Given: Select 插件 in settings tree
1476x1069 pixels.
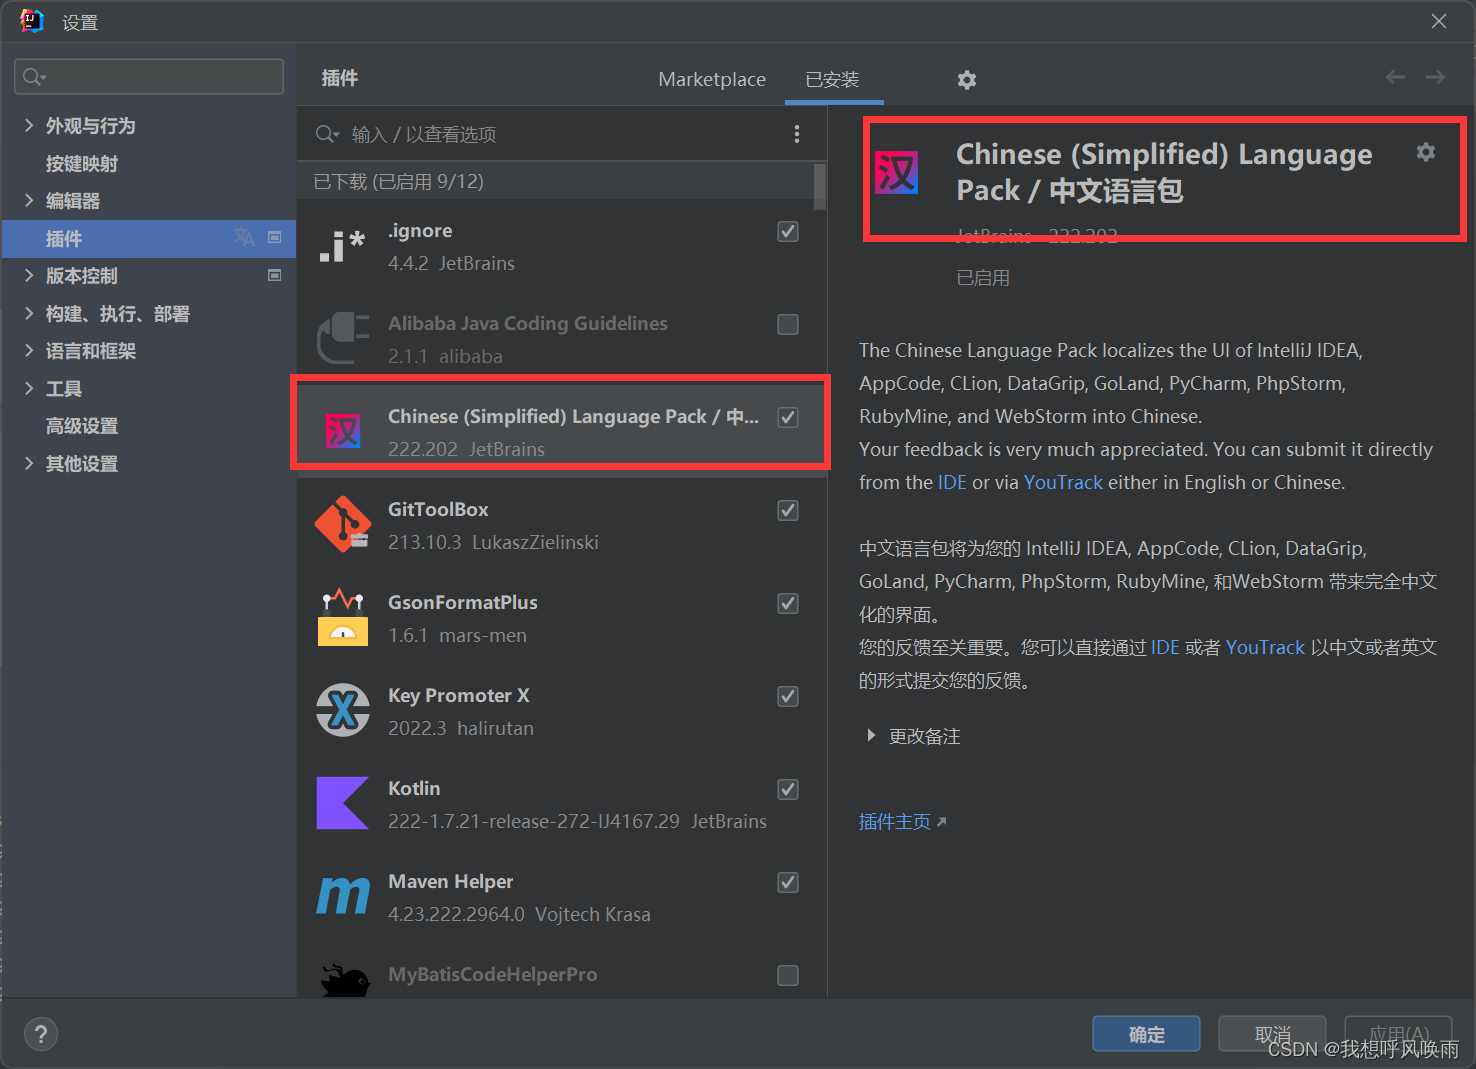Looking at the screenshot, I should [x=64, y=238].
